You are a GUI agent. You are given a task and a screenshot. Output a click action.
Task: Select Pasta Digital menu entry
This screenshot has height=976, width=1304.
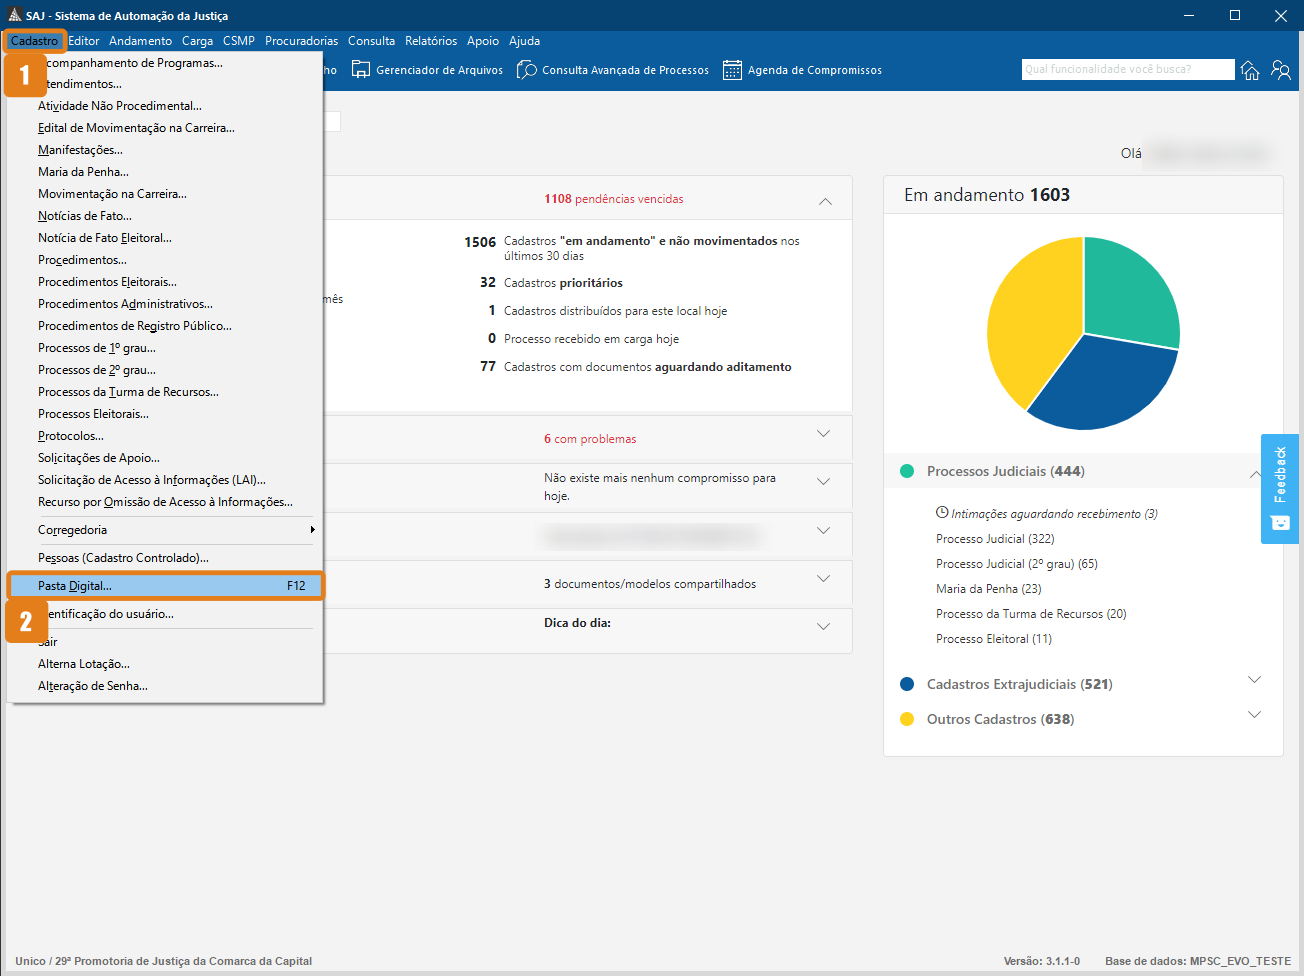click(x=165, y=586)
